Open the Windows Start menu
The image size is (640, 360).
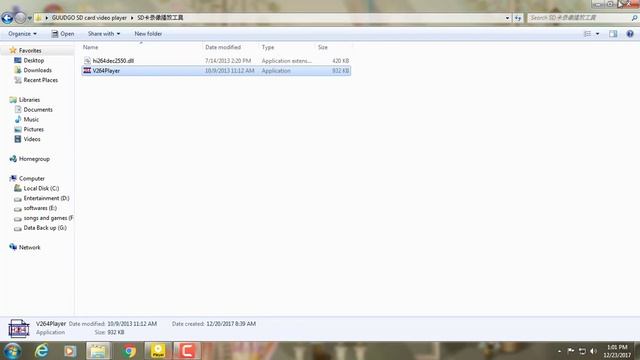coord(12,351)
